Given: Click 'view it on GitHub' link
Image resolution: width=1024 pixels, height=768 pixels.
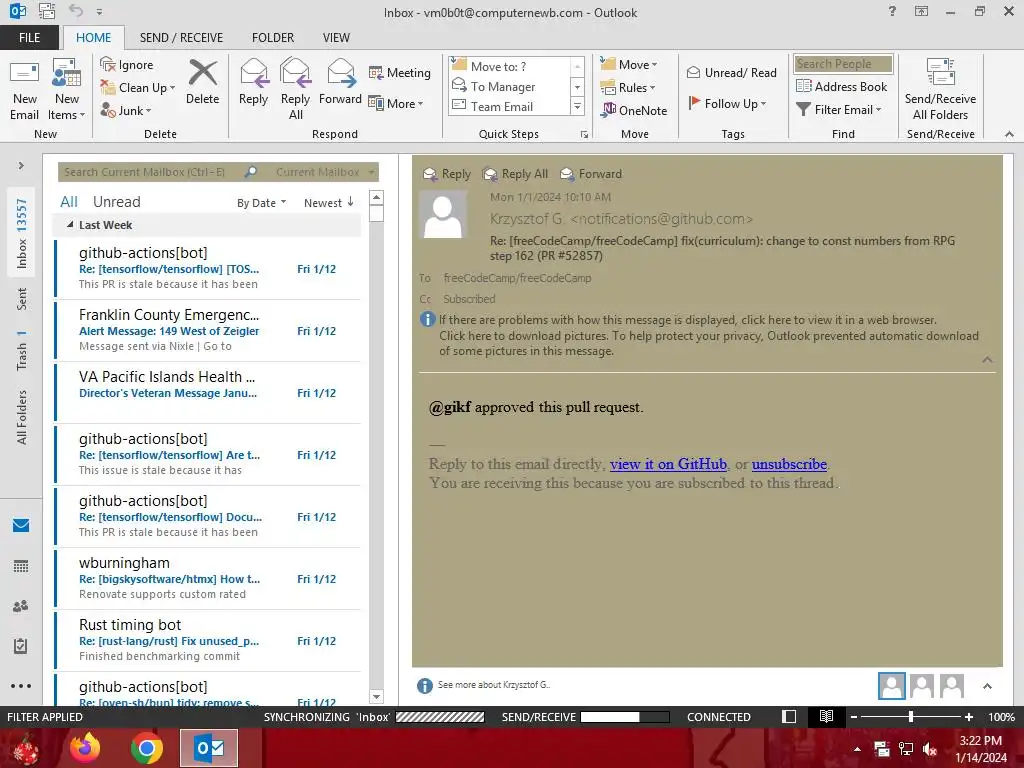Looking at the screenshot, I should pyautogui.click(x=668, y=464).
